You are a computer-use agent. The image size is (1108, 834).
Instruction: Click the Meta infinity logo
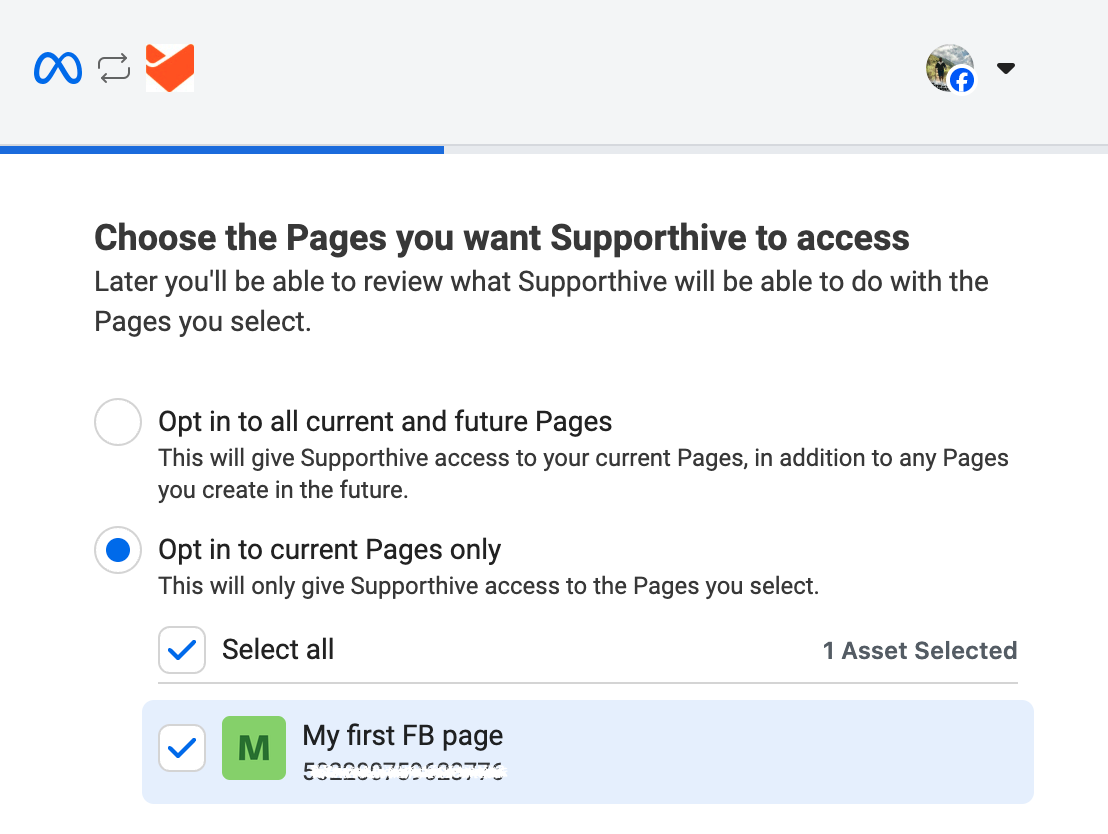[58, 69]
